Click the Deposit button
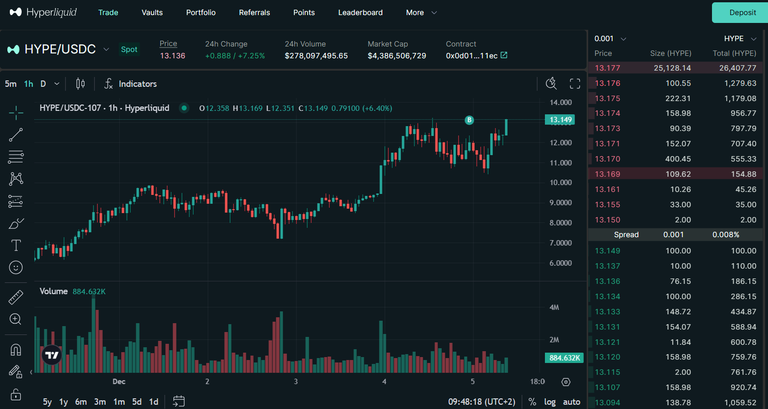The height and width of the screenshot is (409, 768). click(742, 13)
